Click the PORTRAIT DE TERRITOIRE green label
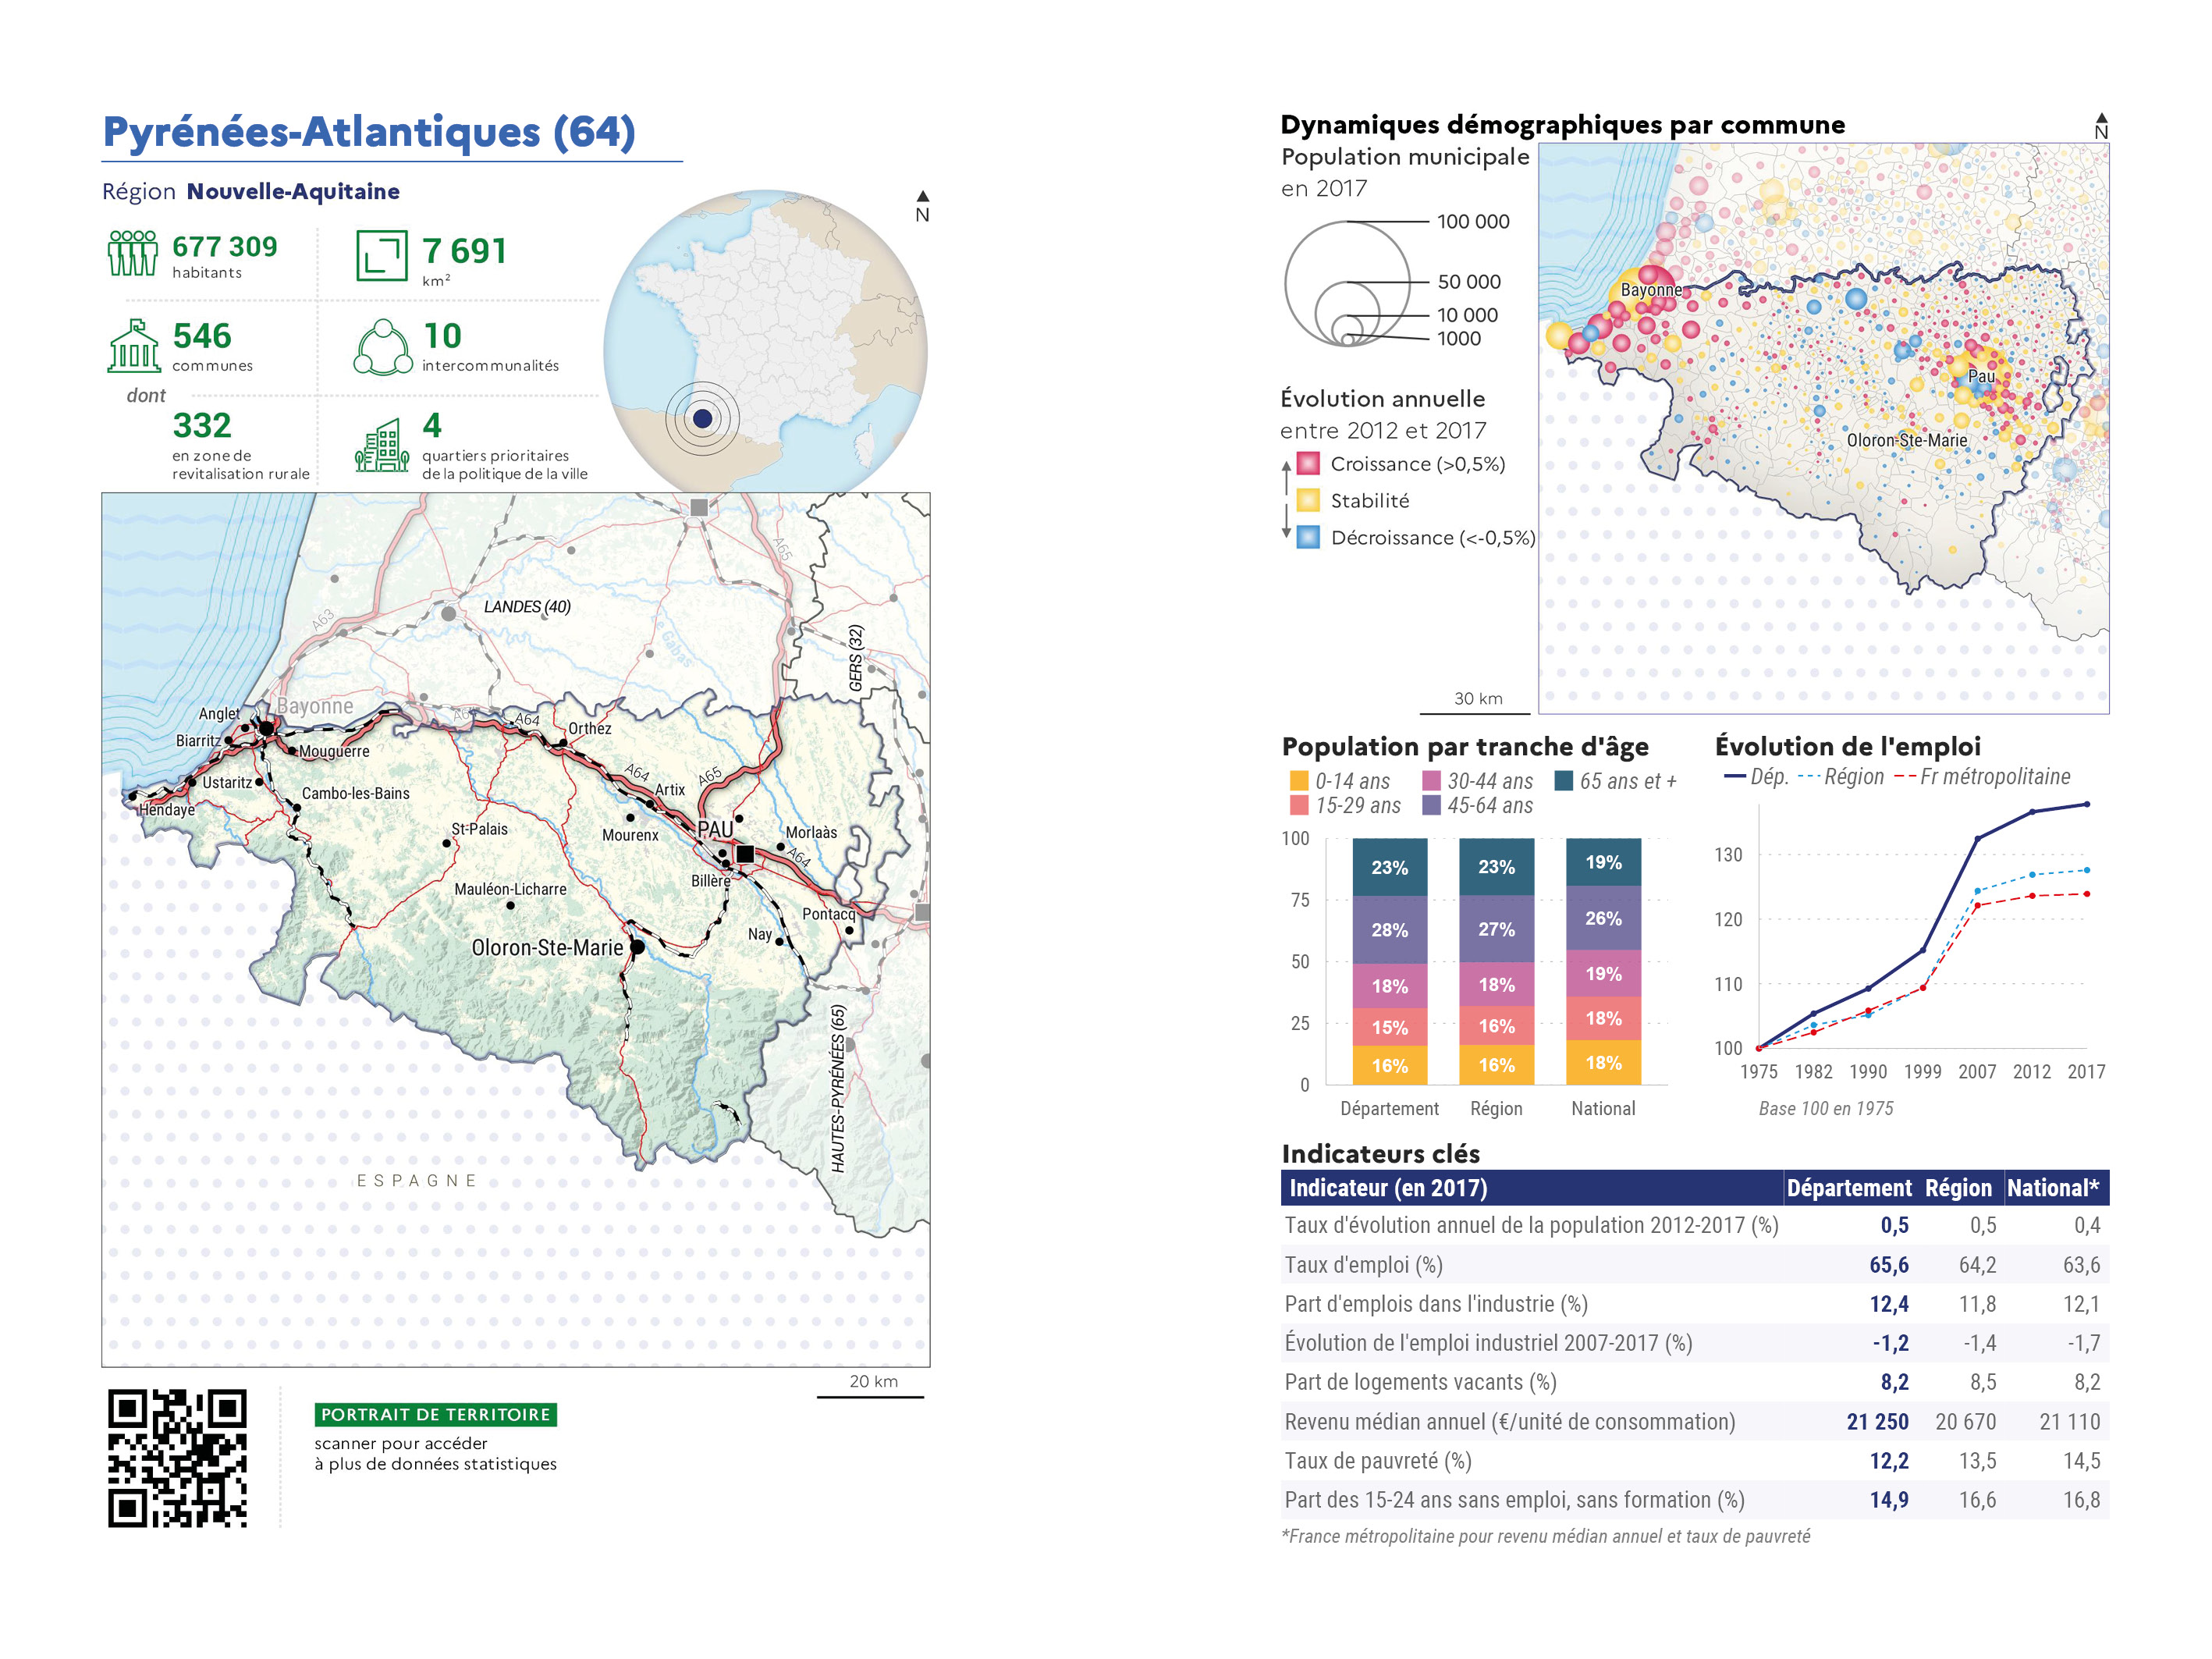This screenshot has height=1659, width=2212. [435, 1414]
